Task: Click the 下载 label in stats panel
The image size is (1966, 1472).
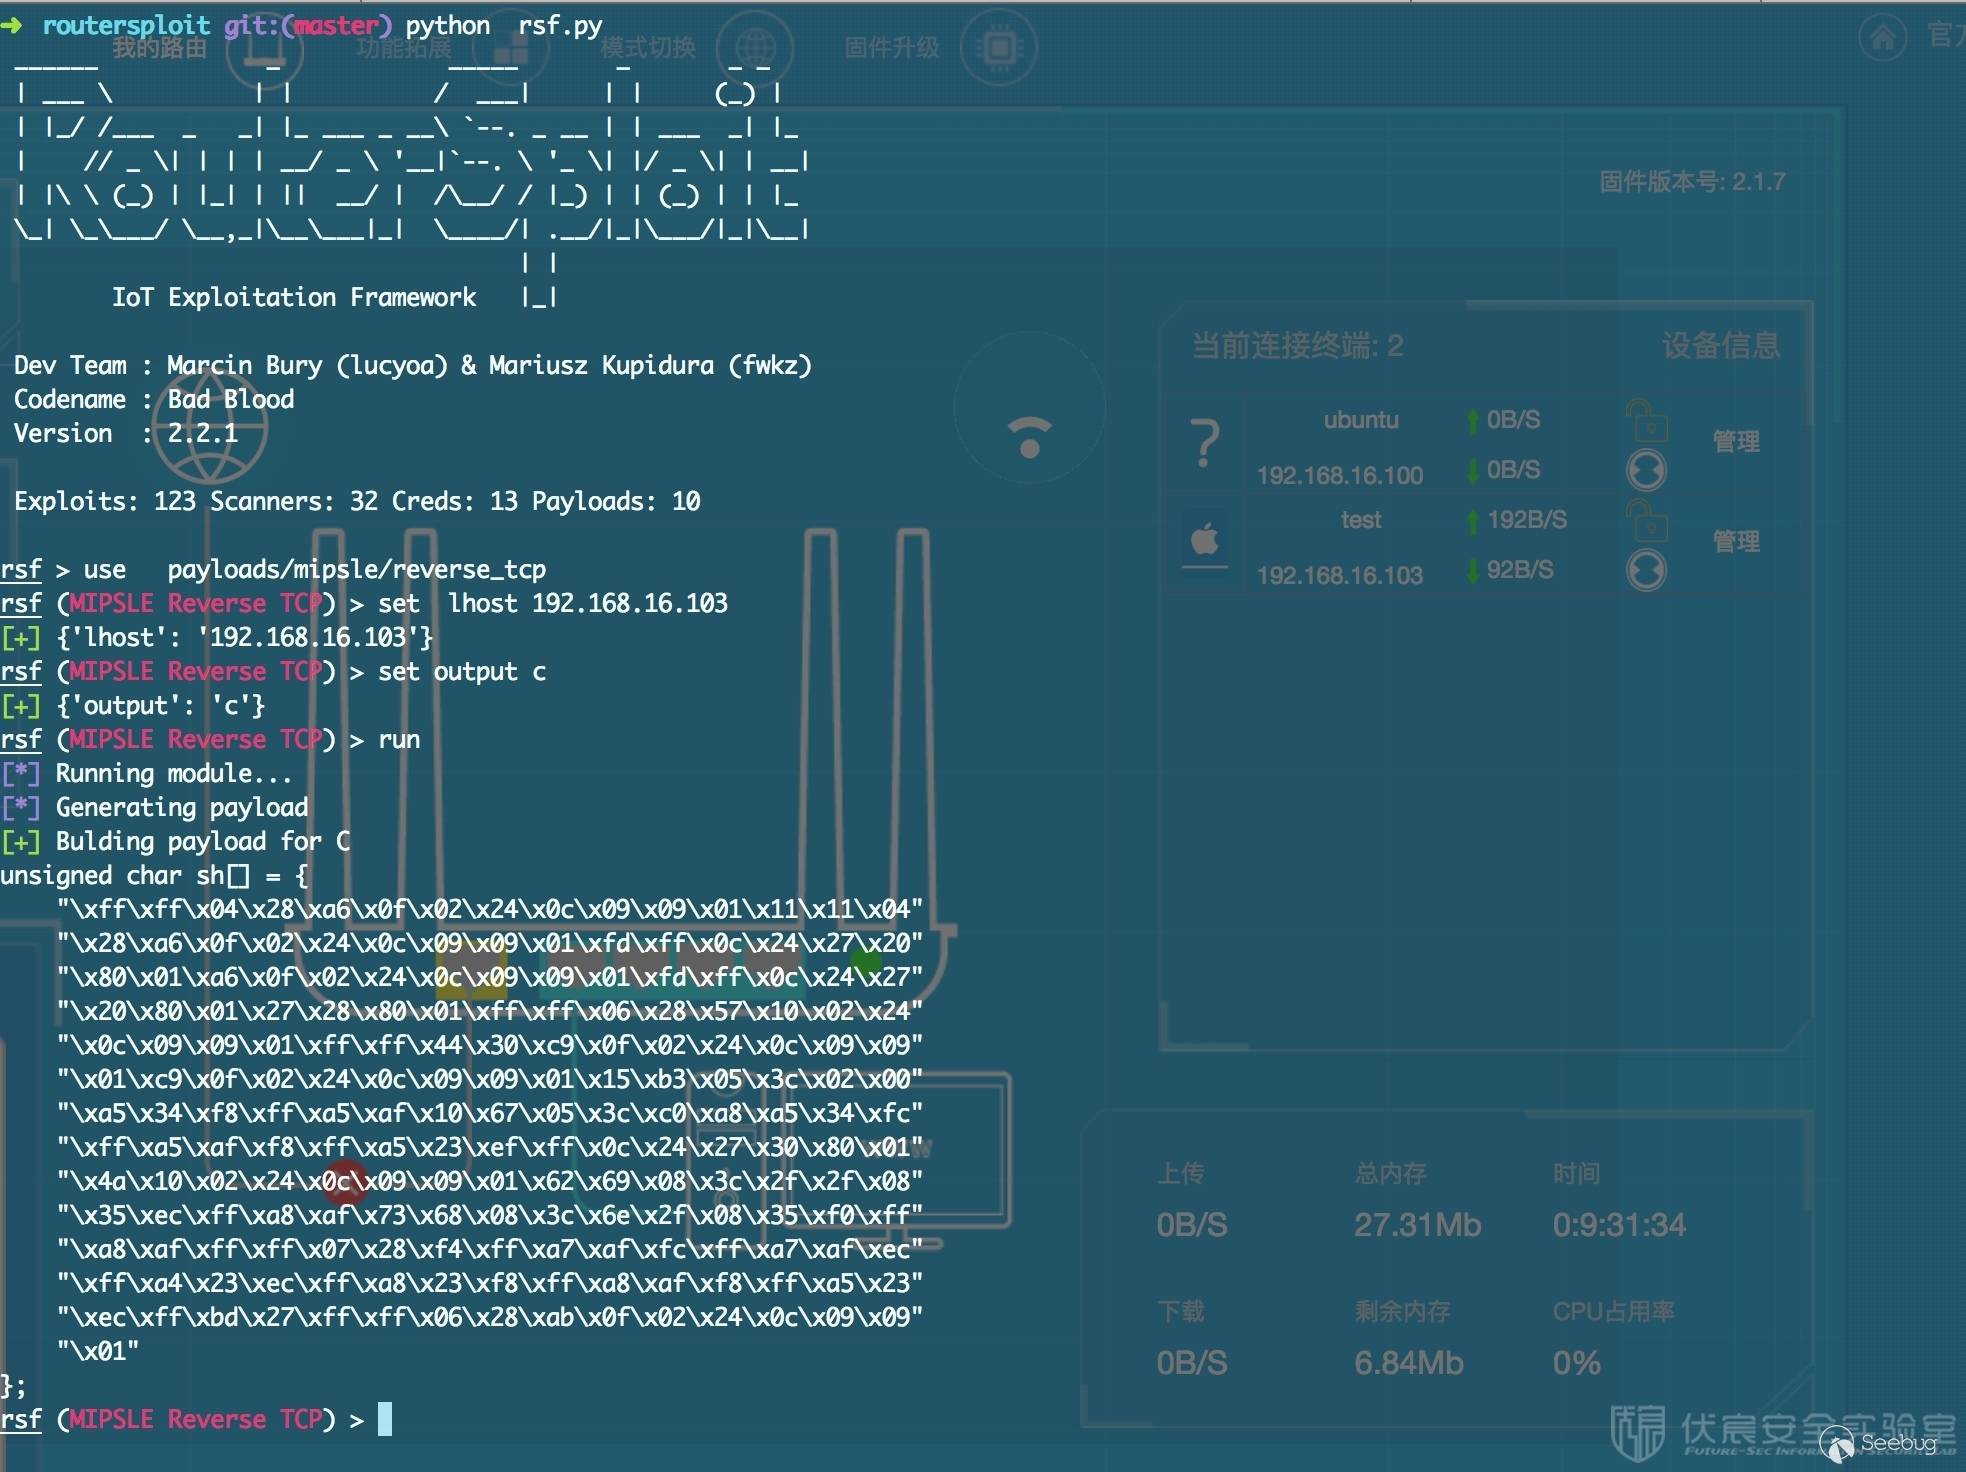Action: pos(1180,1311)
